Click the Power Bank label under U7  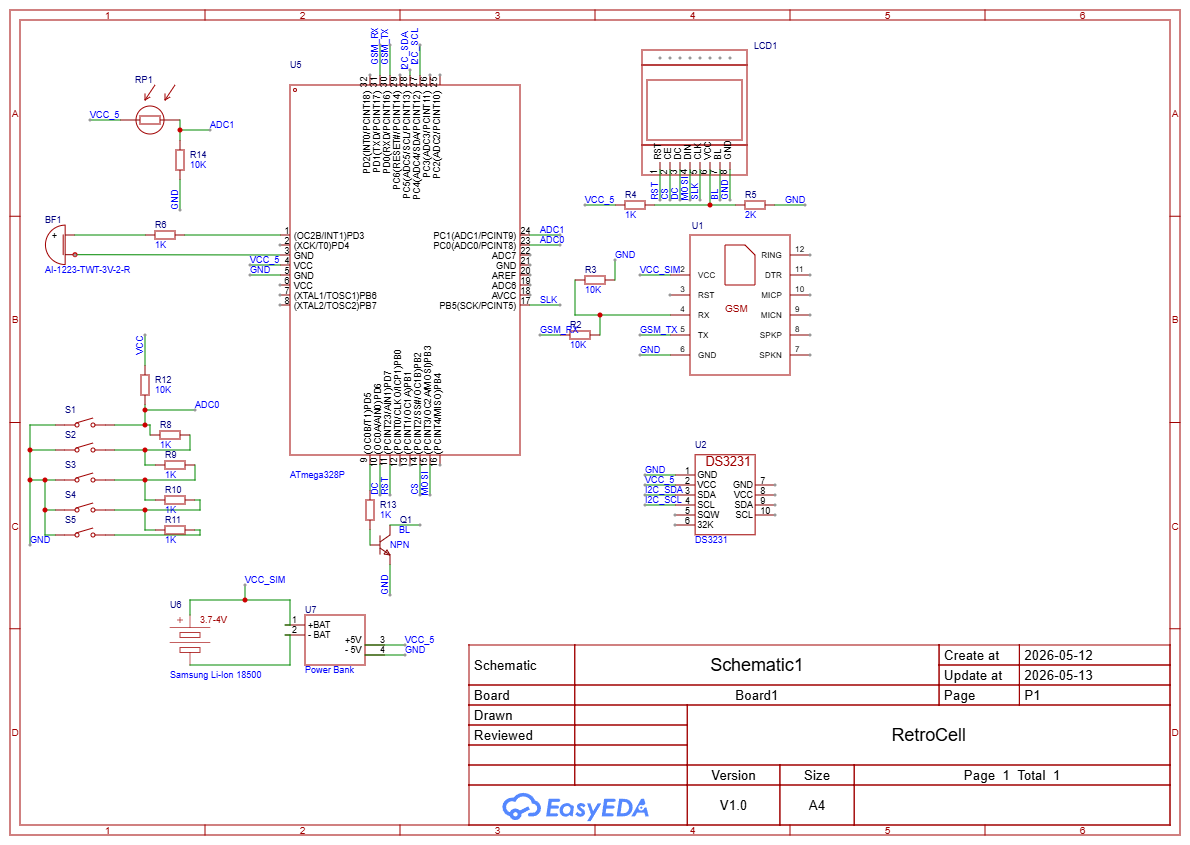pos(329,670)
